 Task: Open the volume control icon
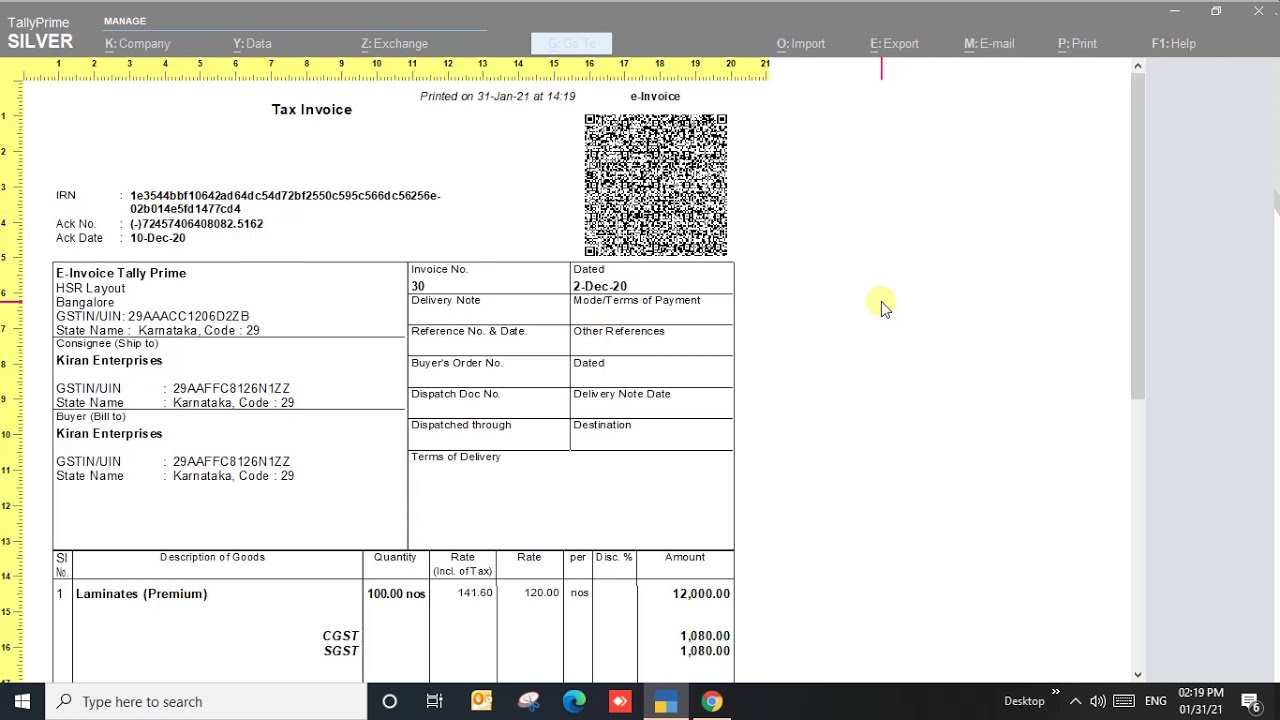(x=1098, y=702)
